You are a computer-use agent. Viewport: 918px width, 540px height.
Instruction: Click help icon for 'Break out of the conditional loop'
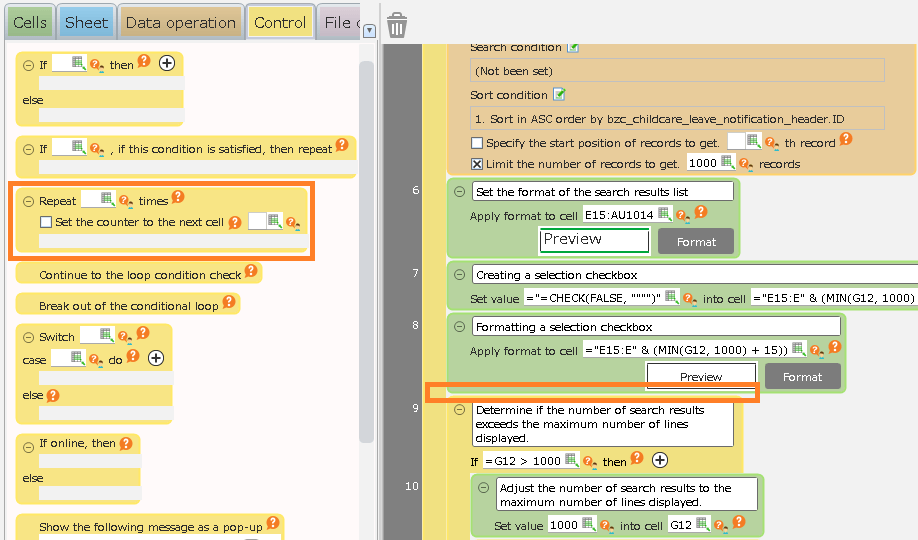pos(228,303)
